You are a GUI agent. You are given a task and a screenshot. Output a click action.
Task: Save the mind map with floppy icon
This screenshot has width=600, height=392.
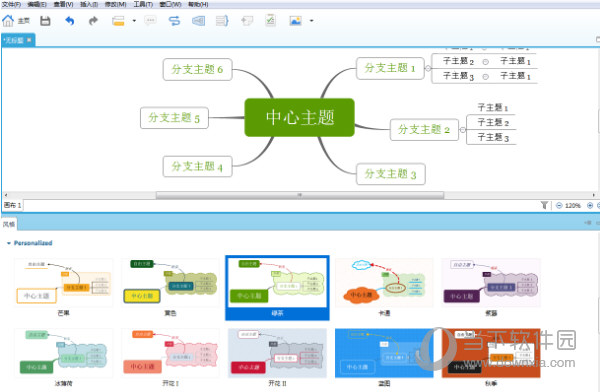pos(45,21)
